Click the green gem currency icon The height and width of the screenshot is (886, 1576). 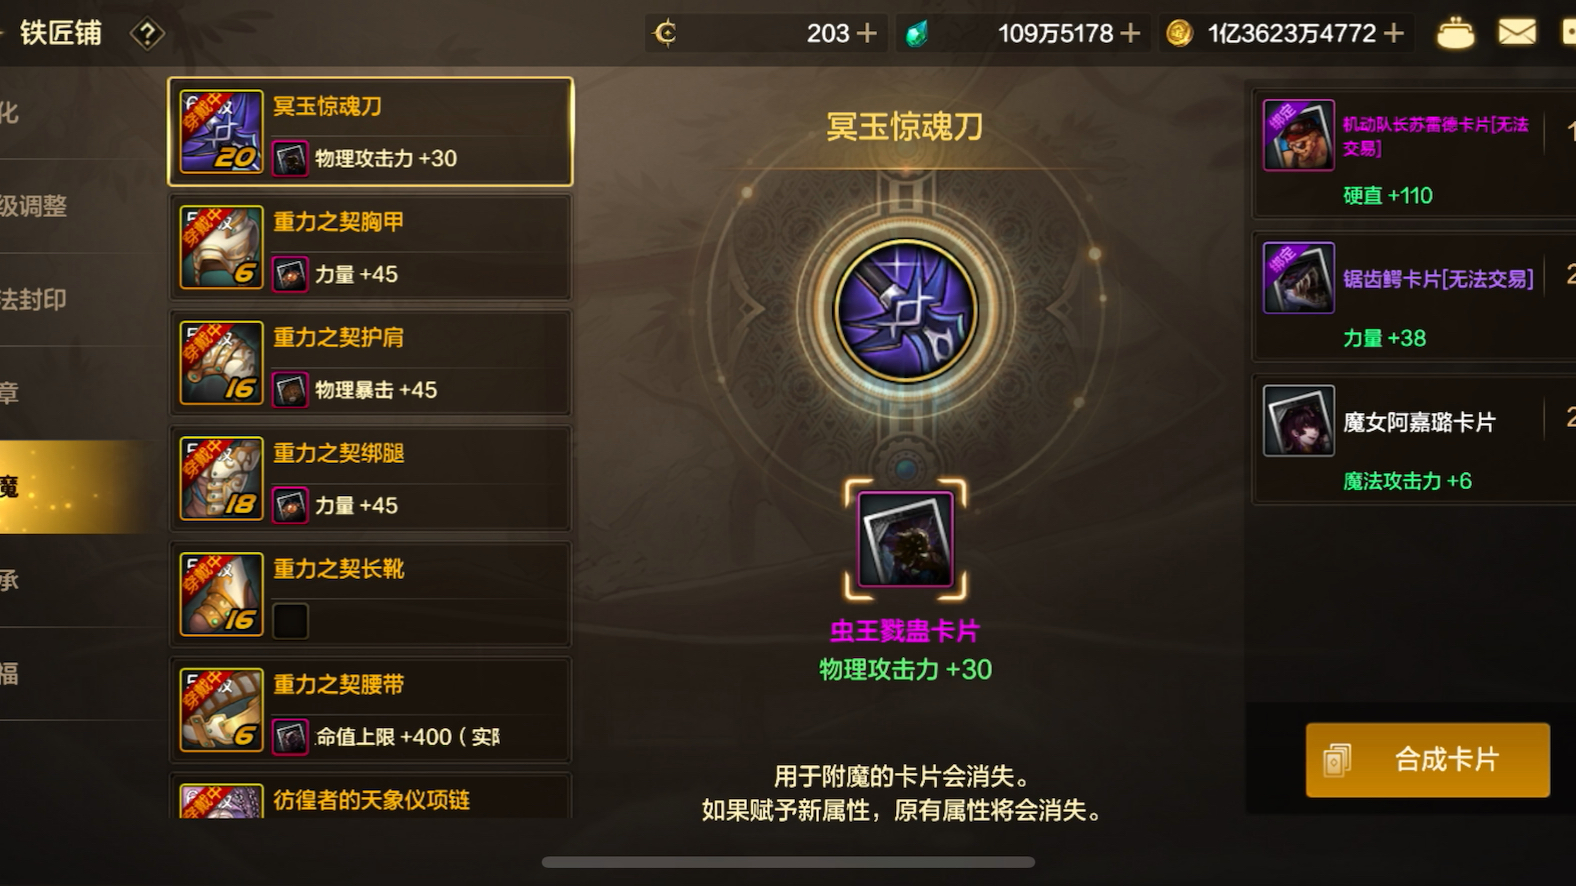tap(916, 34)
